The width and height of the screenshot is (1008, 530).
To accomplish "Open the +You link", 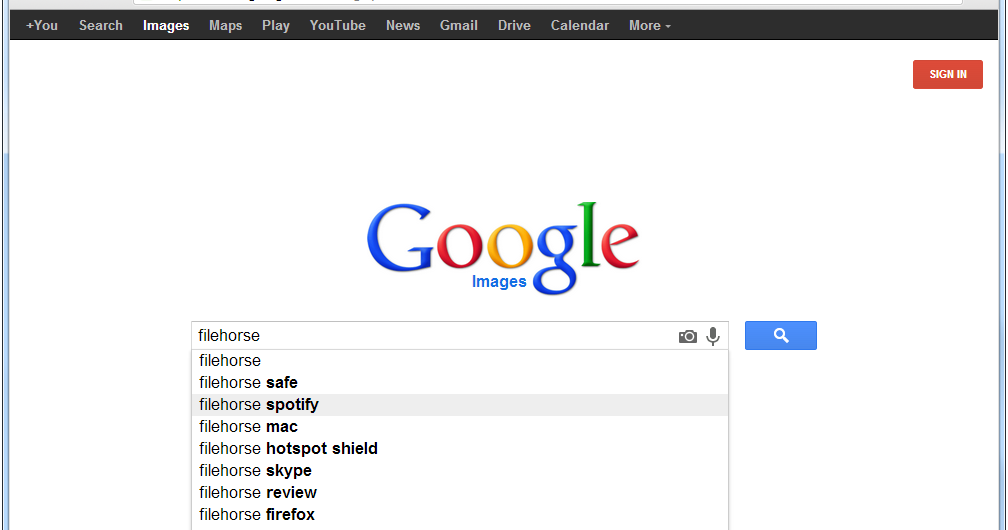I will pos(42,26).
